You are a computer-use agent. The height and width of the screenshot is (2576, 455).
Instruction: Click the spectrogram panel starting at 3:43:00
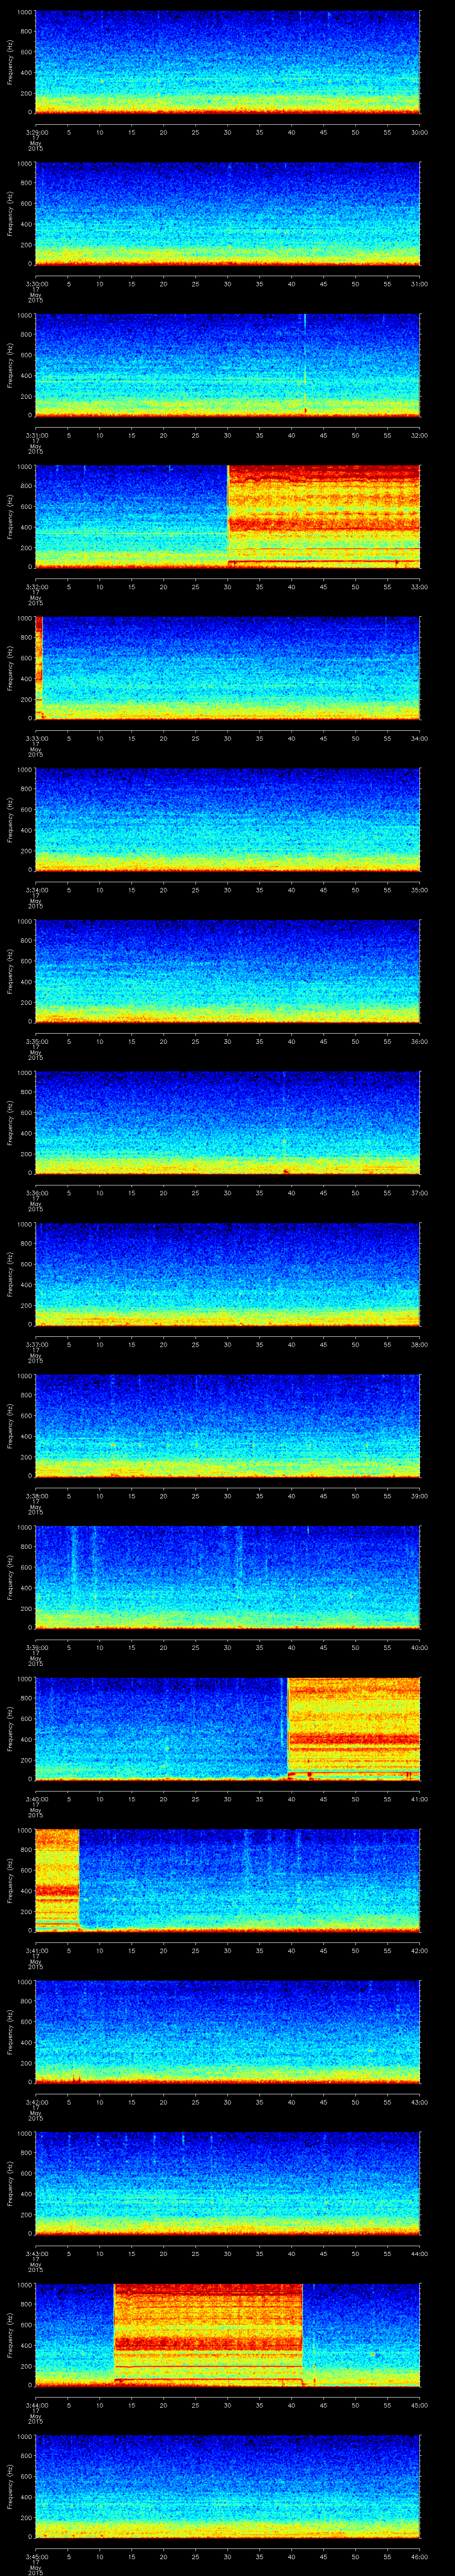[227, 2183]
